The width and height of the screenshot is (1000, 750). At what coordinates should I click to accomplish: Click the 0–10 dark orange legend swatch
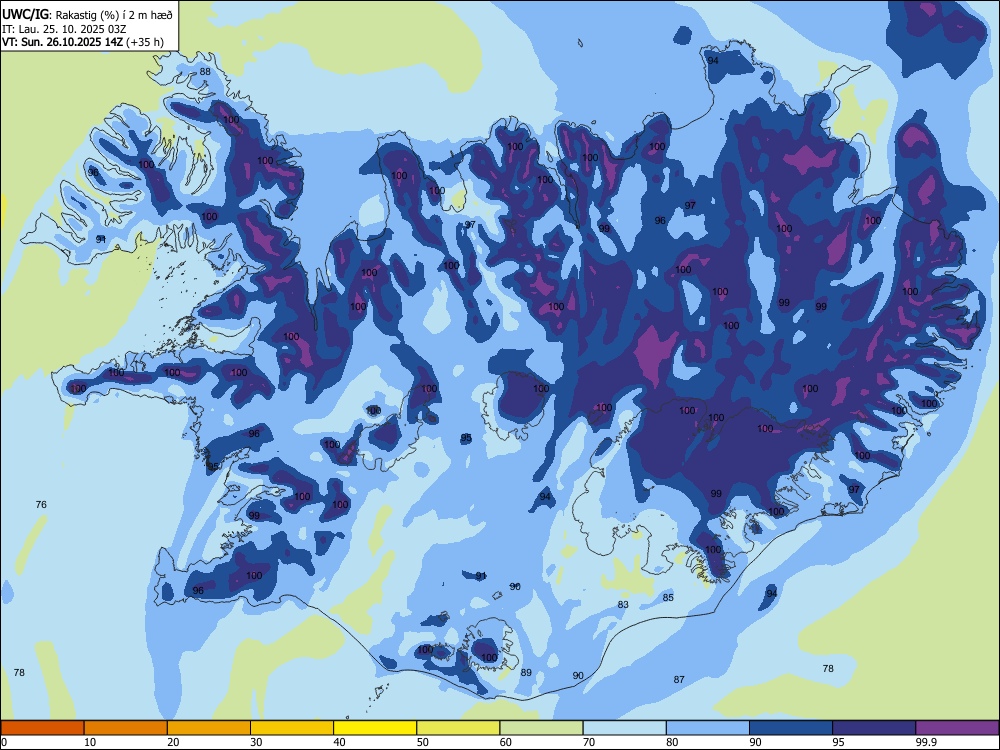pos(42,728)
